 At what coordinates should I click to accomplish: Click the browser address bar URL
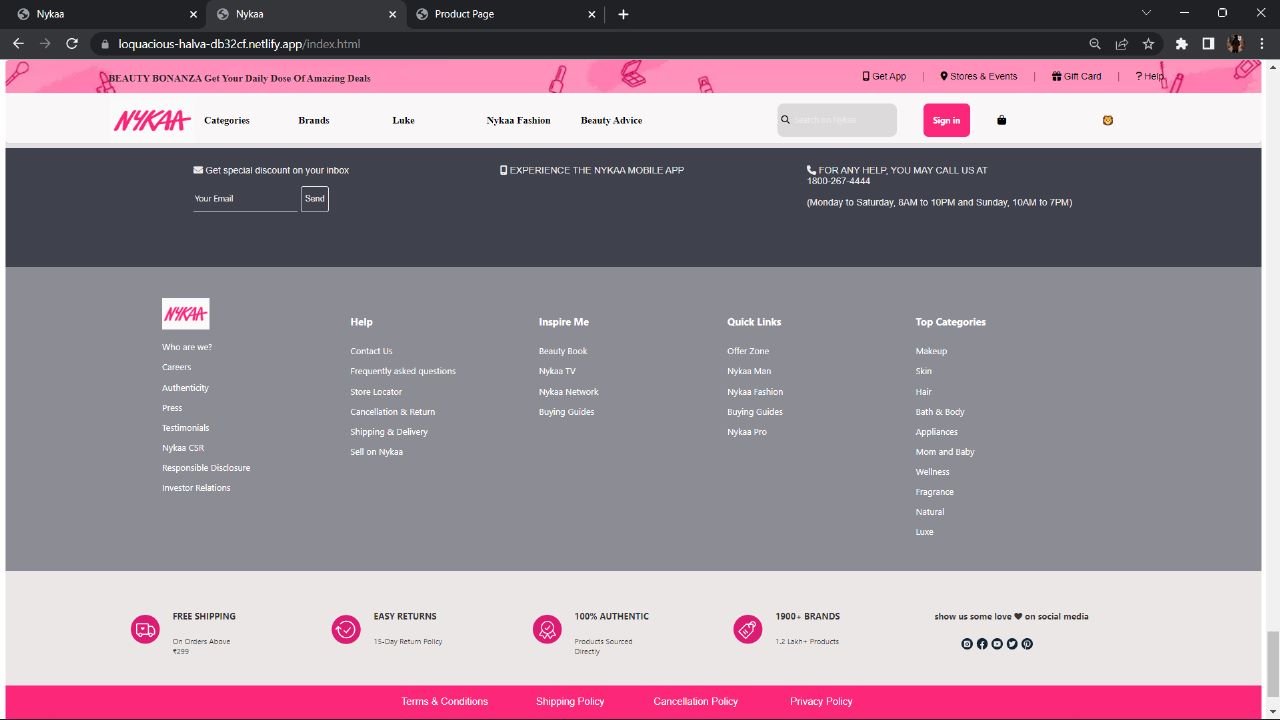coord(239,44)
